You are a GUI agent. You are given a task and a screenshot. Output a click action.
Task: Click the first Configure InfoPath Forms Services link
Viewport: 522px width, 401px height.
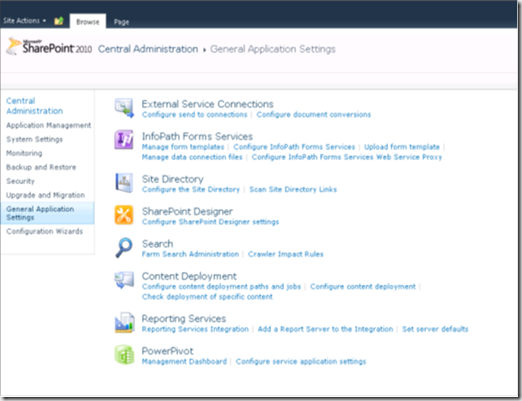click(x=294, y=147)
